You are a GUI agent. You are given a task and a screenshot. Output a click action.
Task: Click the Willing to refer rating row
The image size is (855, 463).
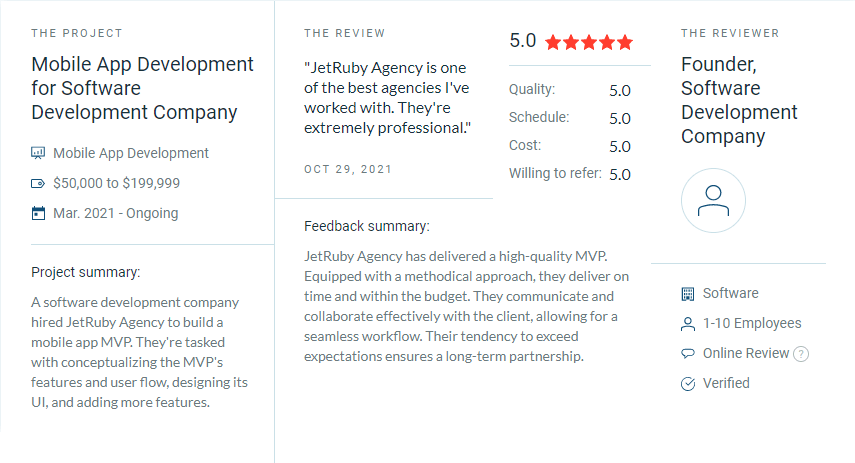point(570,174)
